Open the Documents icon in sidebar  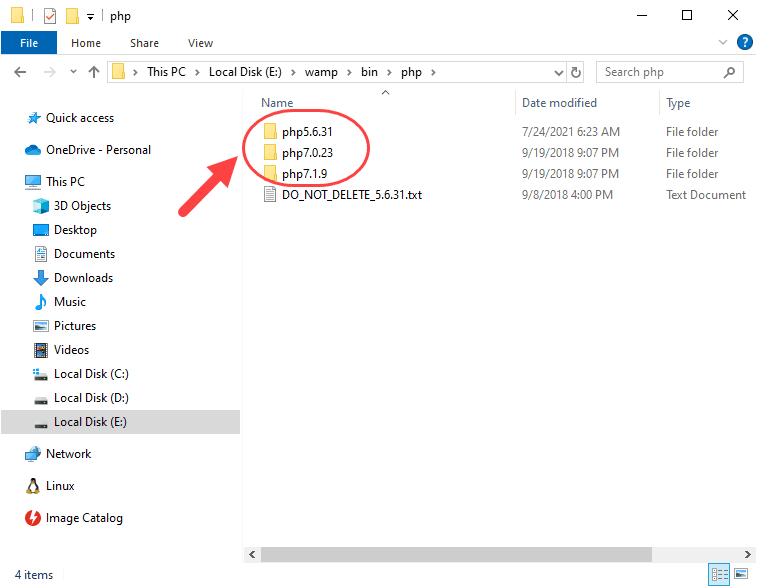(41, 254)
